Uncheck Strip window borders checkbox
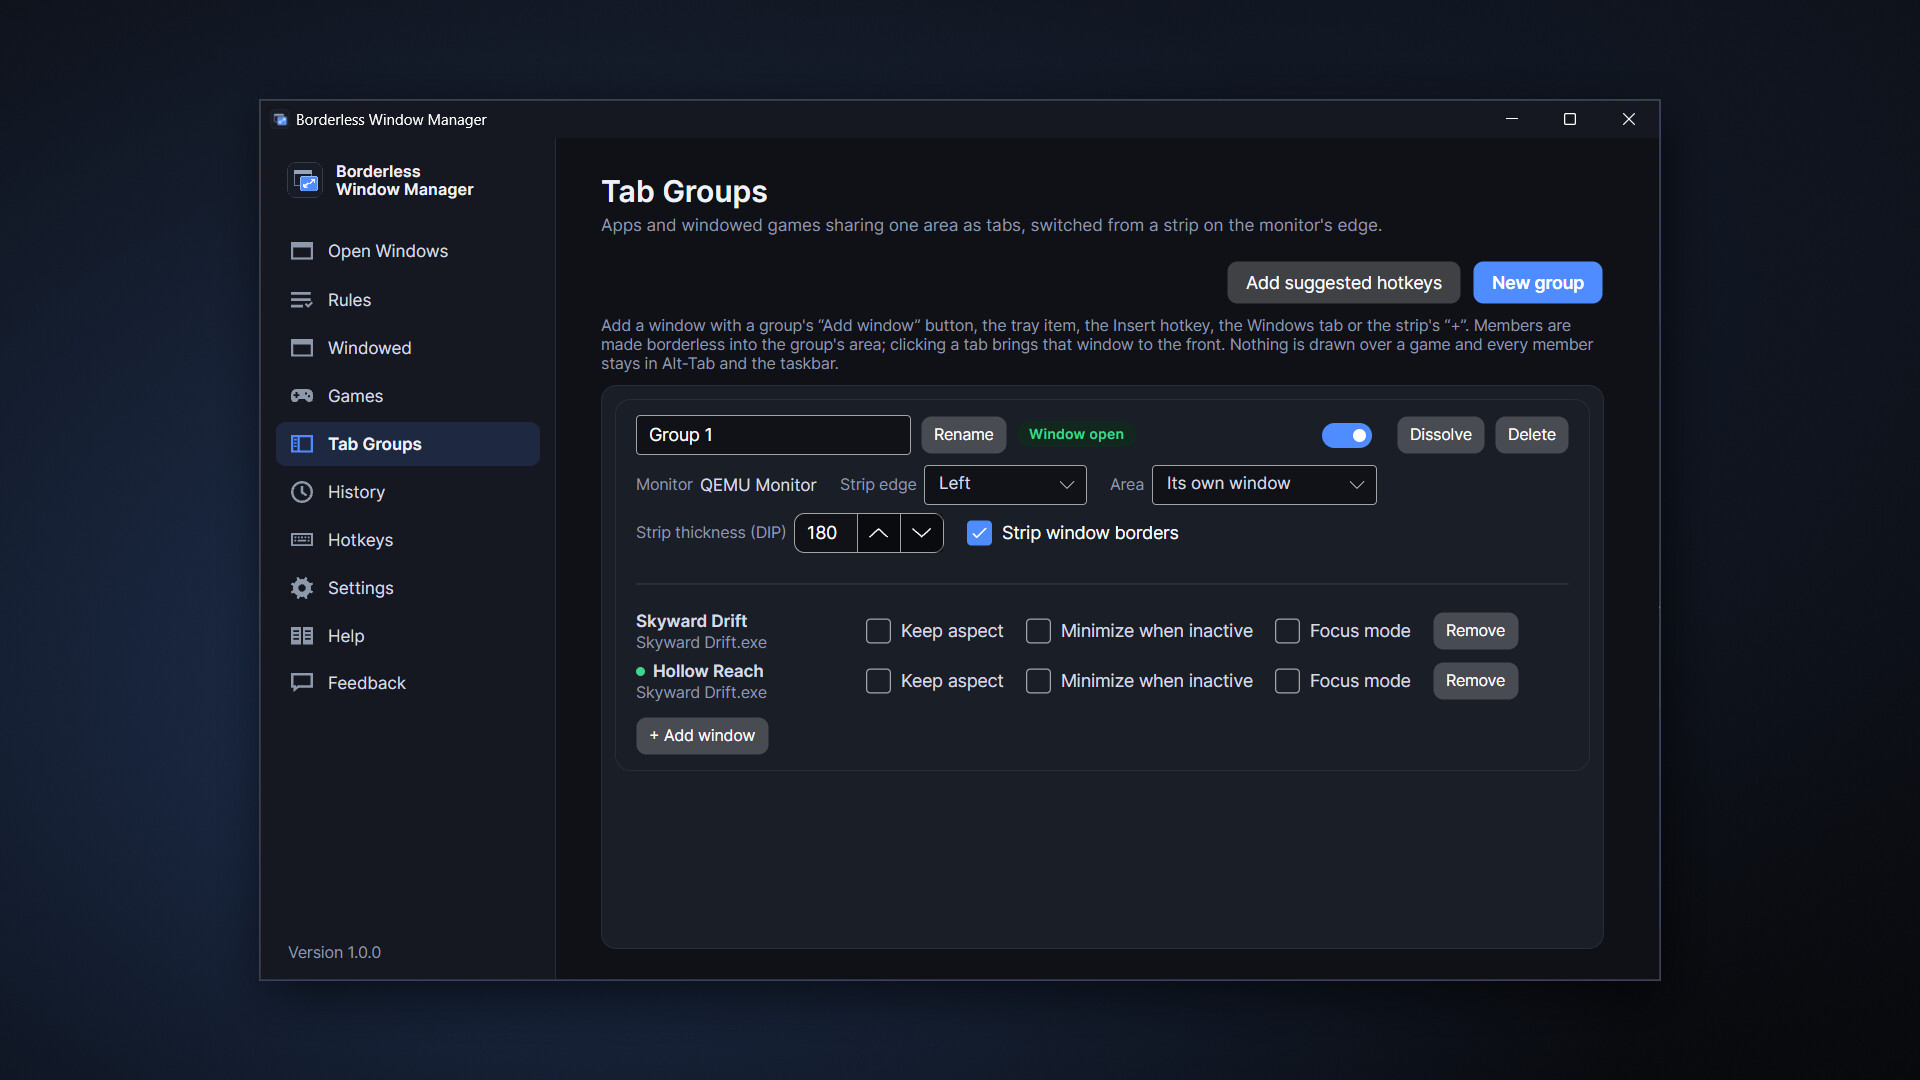 click(979, 533)
